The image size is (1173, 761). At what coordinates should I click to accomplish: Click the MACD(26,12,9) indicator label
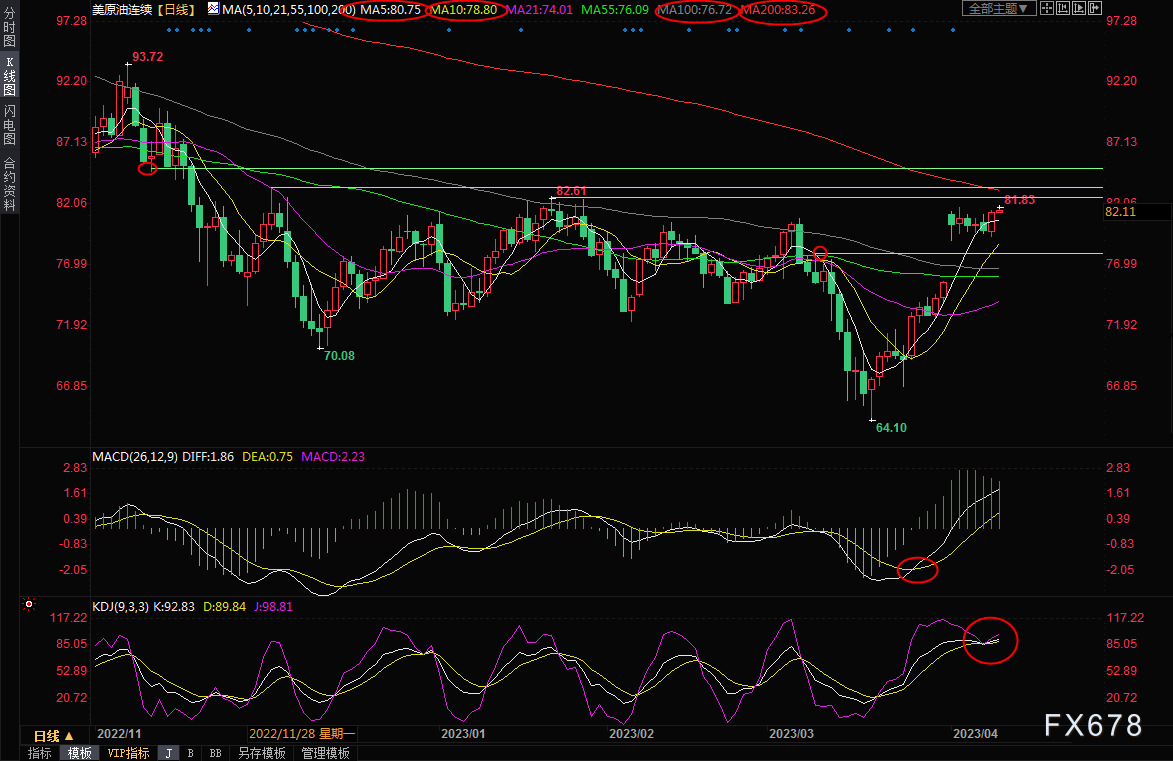coord(135,456)
